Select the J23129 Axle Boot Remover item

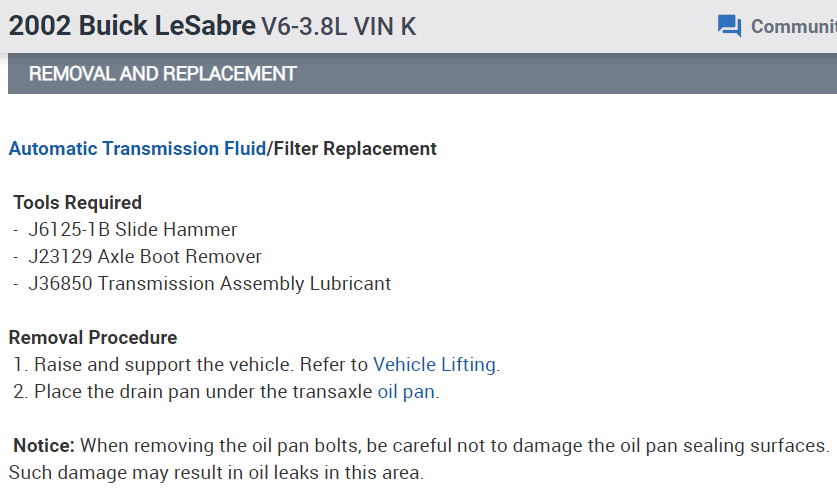[145, 257]
